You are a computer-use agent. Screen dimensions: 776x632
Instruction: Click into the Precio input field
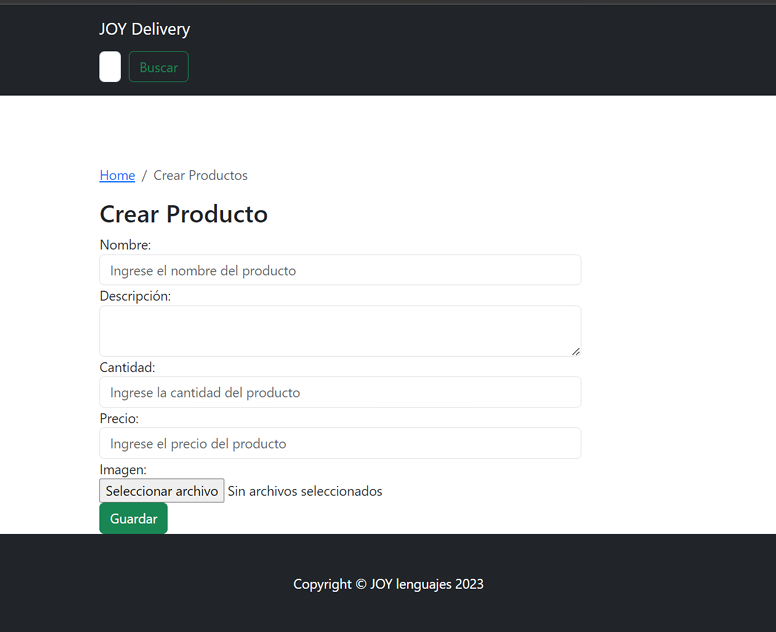(x=340, y=443)
